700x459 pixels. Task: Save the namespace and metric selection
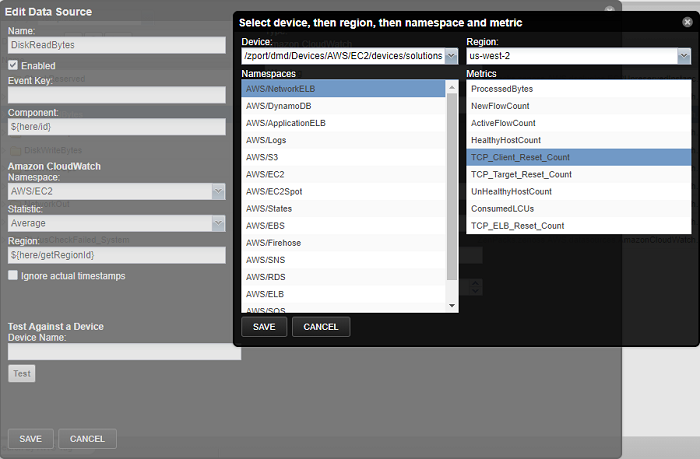[264, 327]
